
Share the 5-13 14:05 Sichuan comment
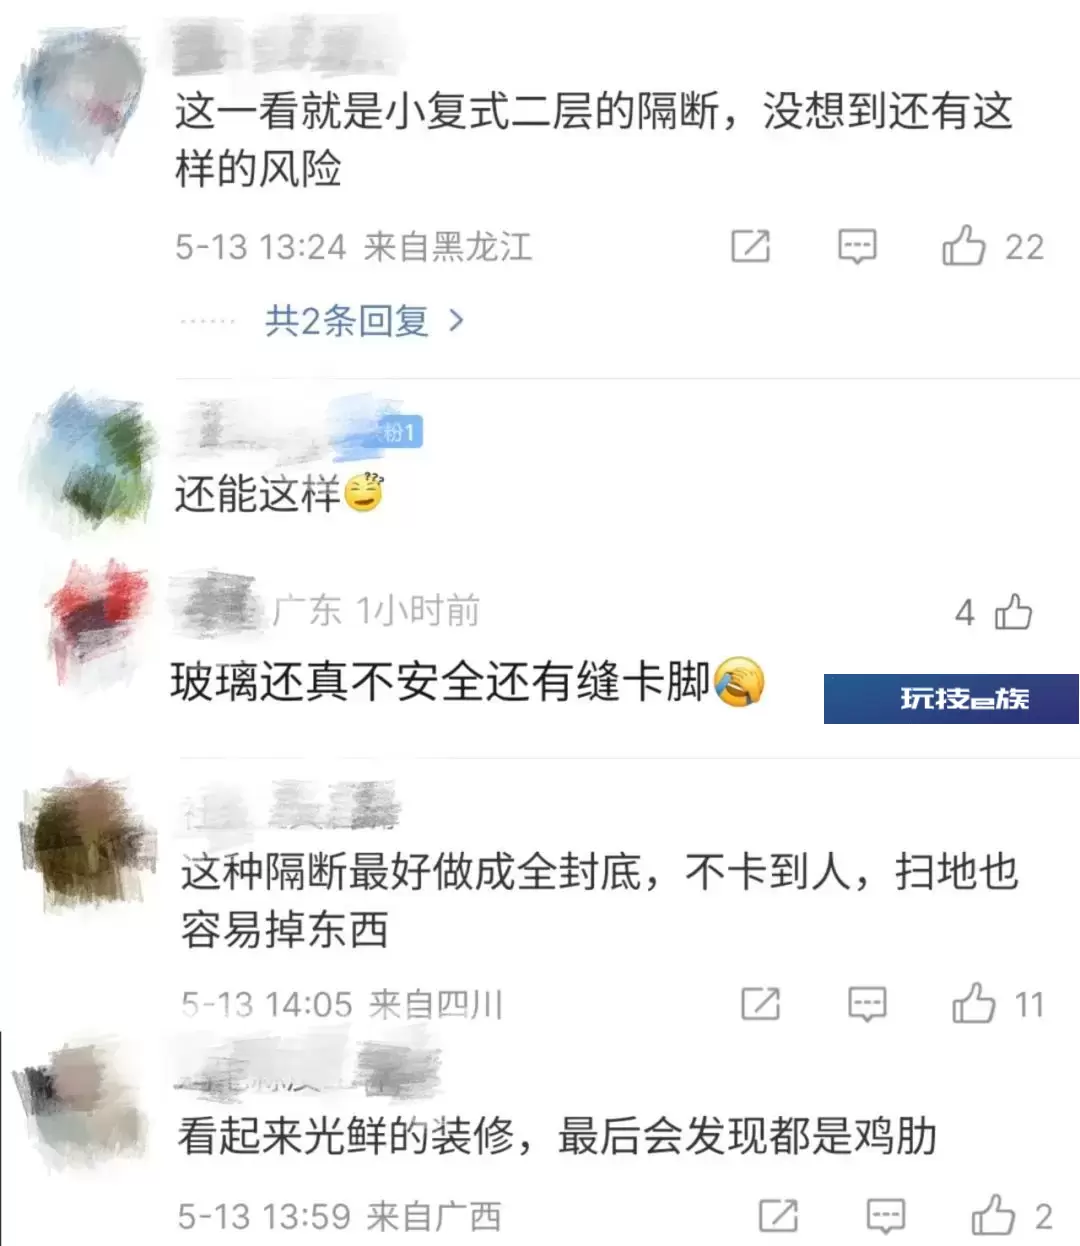tap(760, 1003)
